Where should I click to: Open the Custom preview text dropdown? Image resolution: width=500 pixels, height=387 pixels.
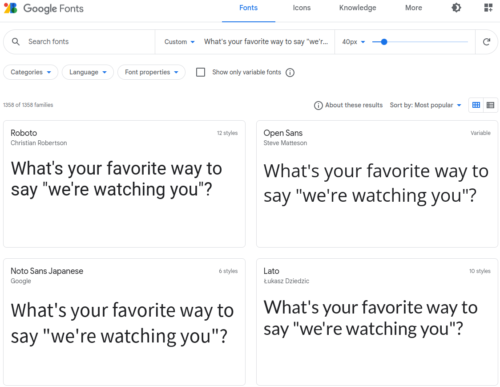click(179, 42)
